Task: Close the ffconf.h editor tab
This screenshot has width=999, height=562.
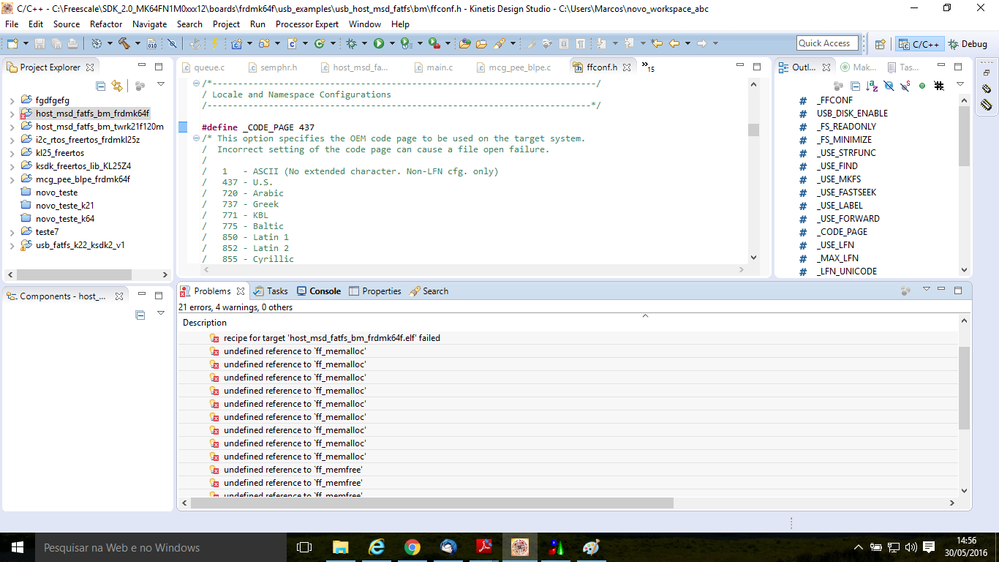Action: point(626,67)
